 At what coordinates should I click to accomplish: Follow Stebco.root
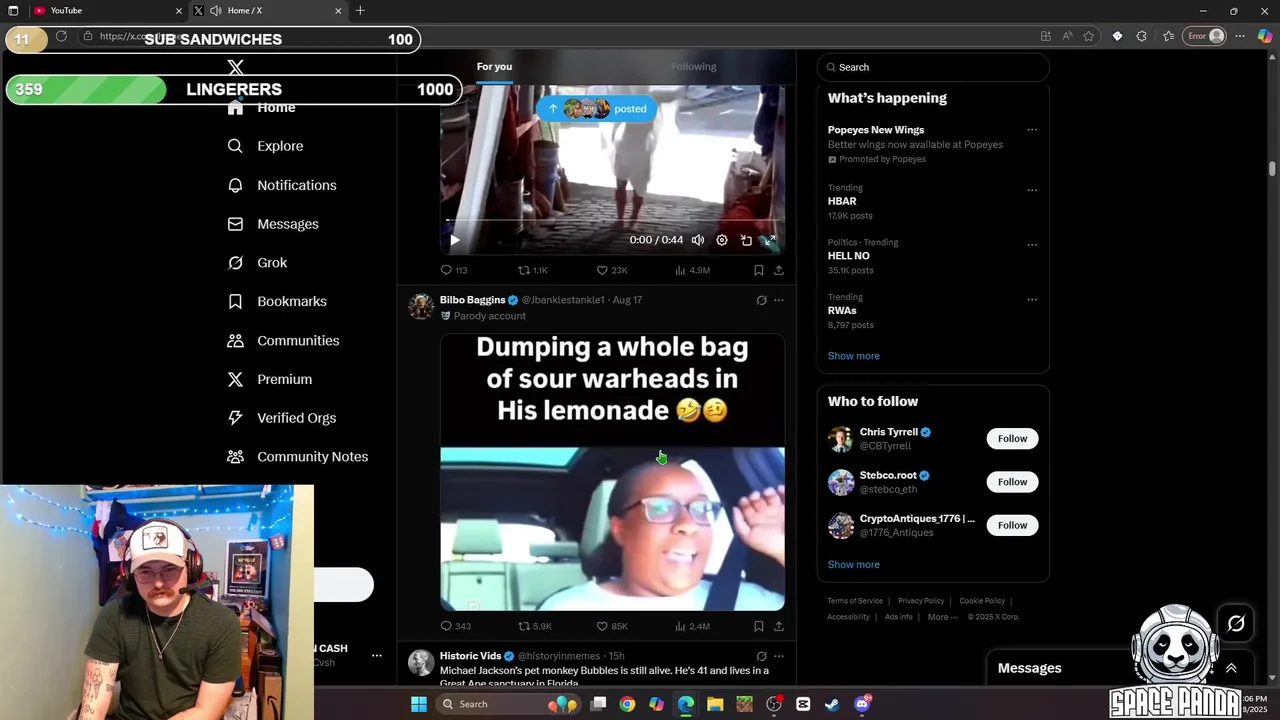click(1012, 482)
